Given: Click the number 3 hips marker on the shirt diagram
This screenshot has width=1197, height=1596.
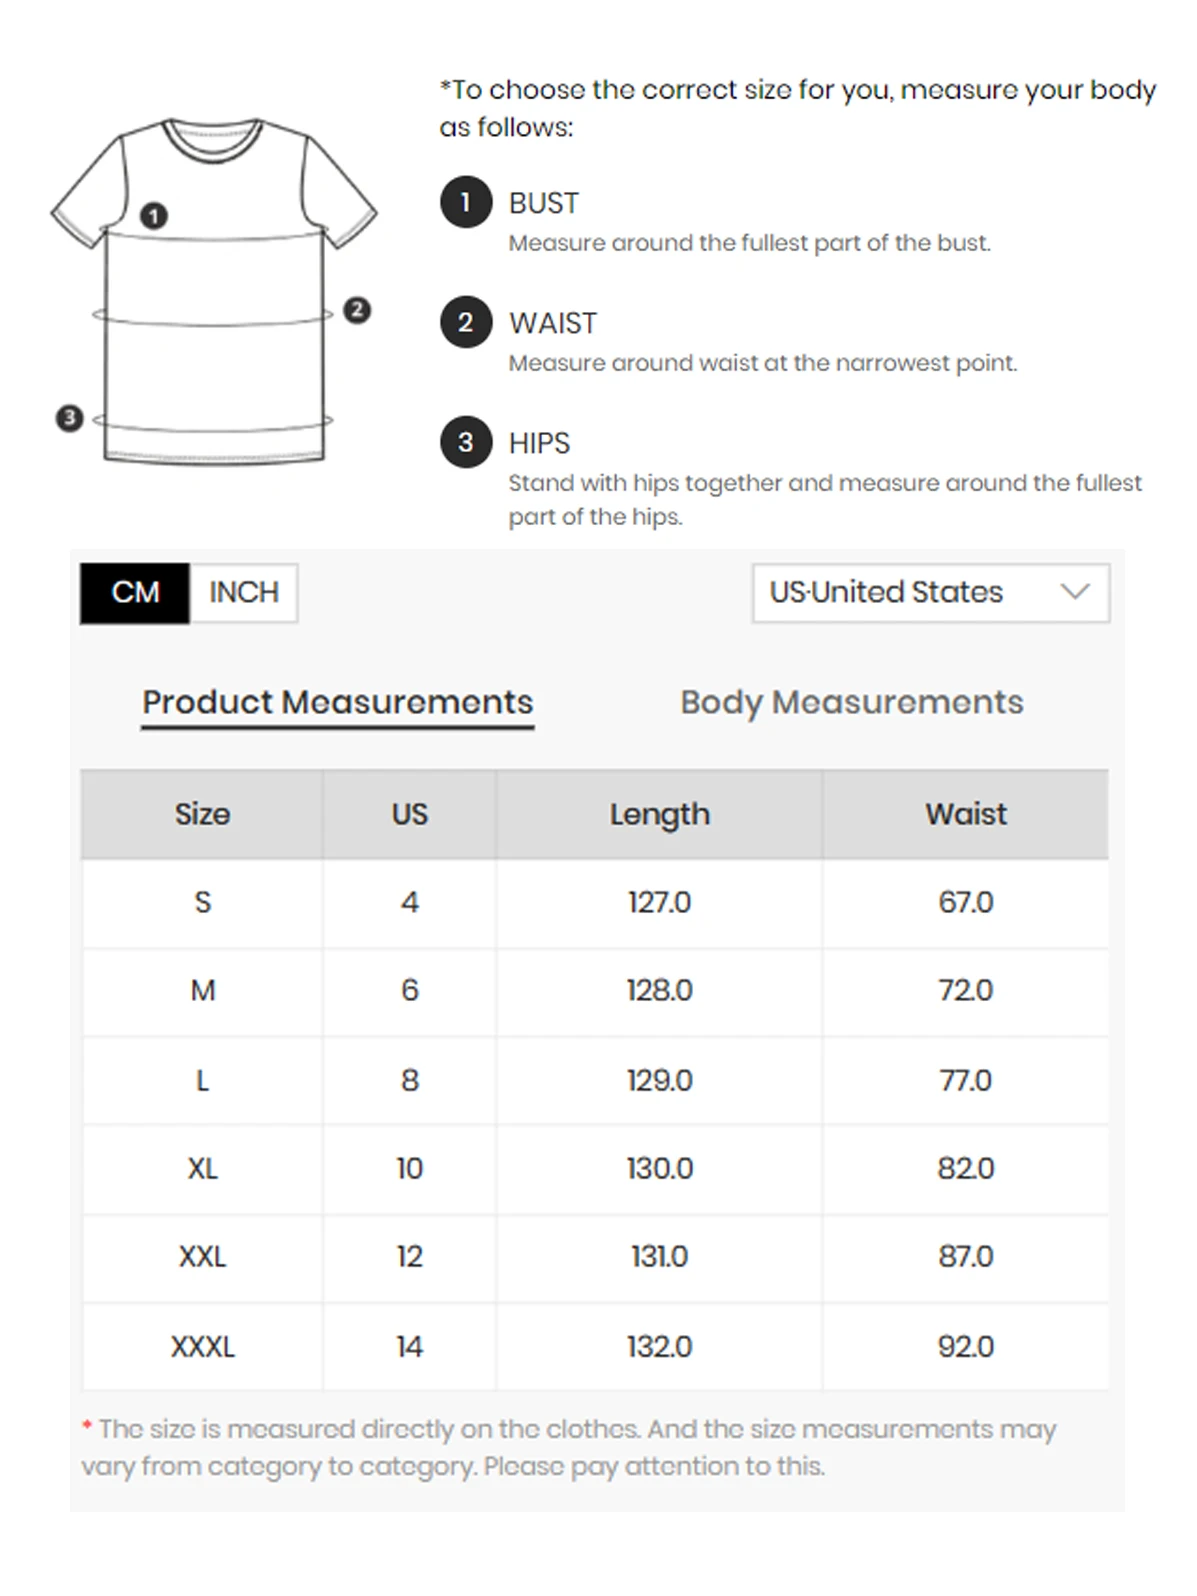Looking at the screenshot, I should coord(69,417).
